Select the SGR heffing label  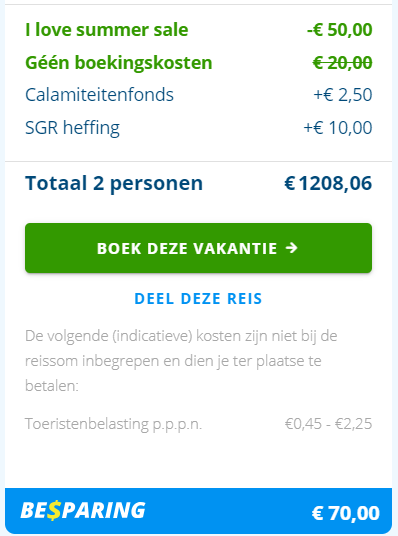[72, 128]
